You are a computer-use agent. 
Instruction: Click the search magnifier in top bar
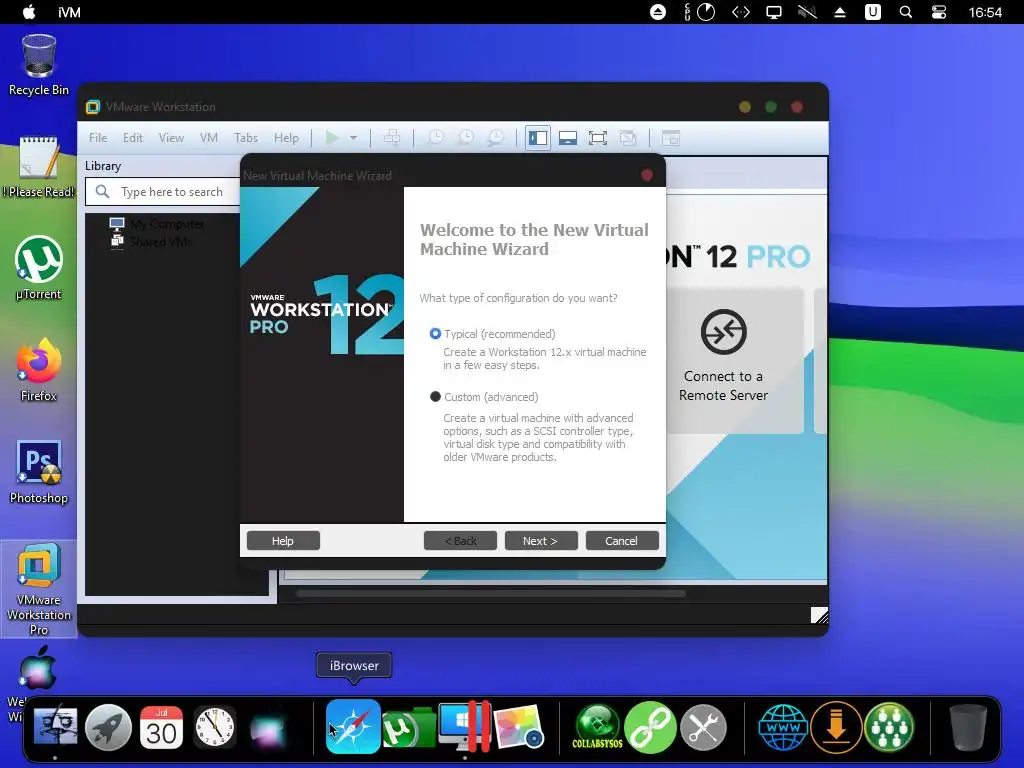pyautogui.click(x=906, y=12)
